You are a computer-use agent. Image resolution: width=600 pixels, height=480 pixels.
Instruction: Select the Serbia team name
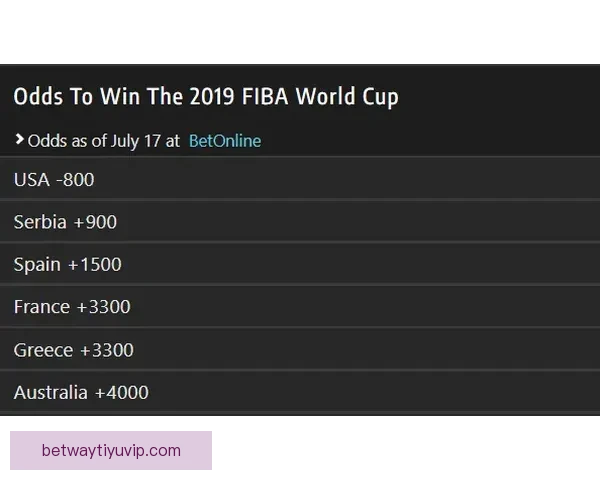point(40,222)
